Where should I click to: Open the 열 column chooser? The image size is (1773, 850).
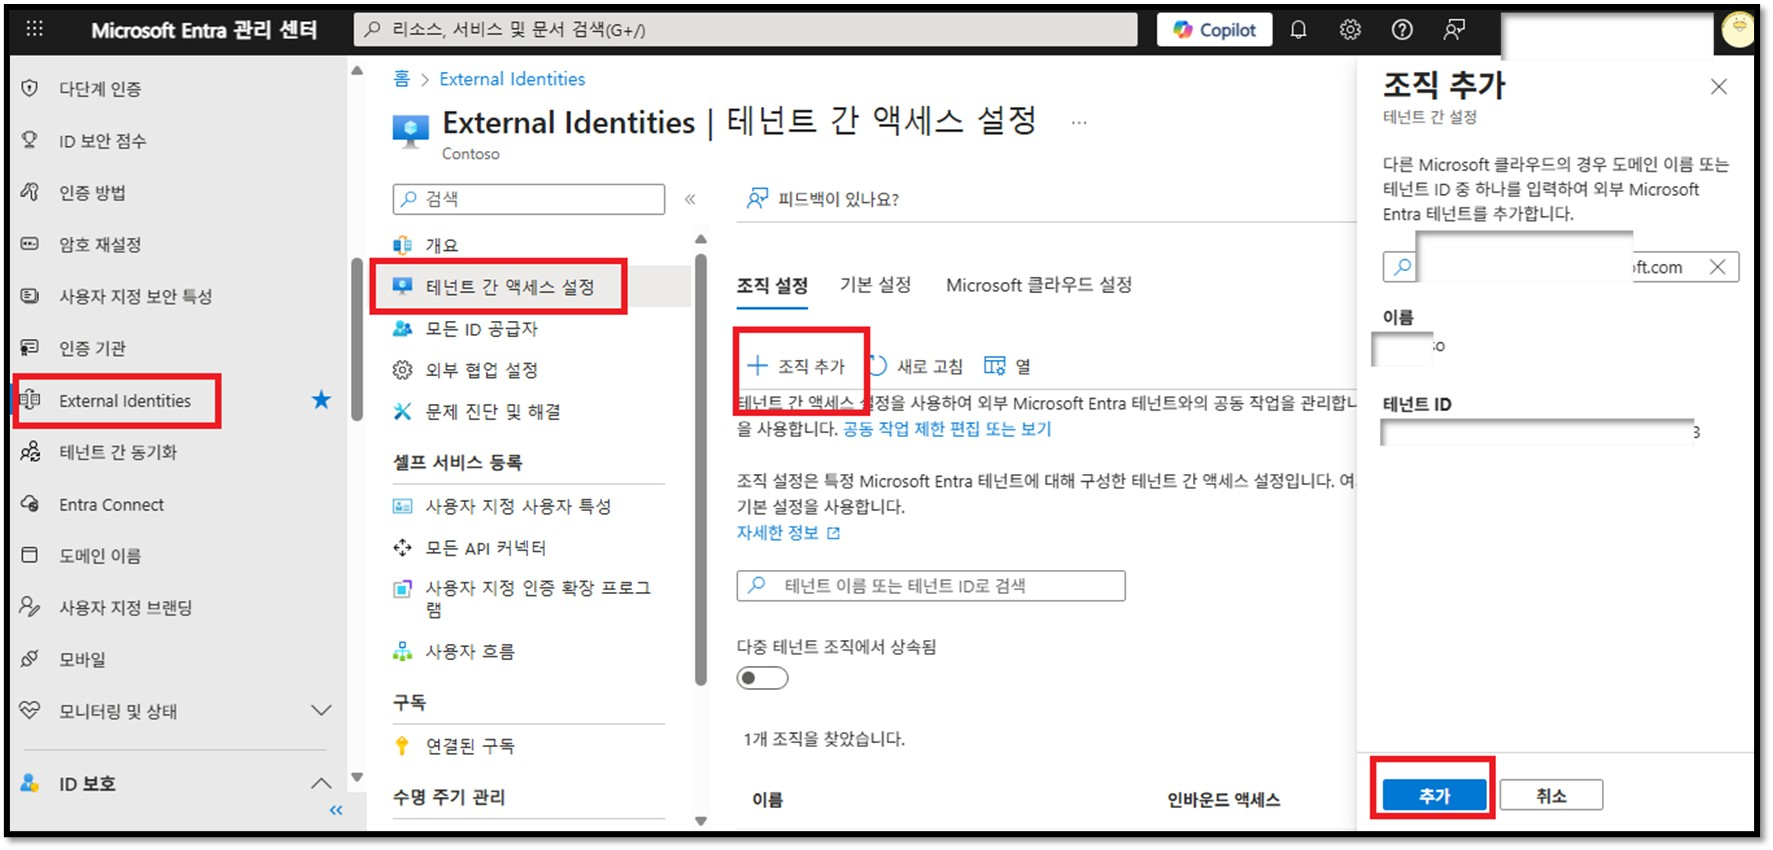pos(1007,366)
